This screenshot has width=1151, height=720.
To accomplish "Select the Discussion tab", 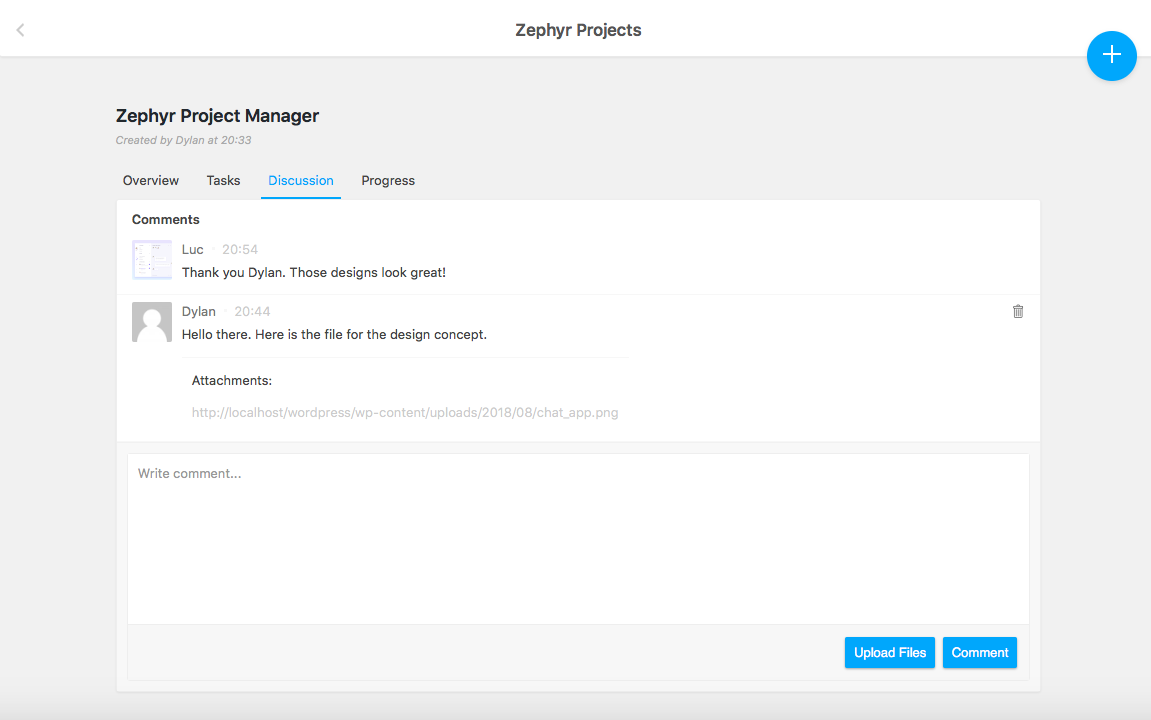I will (301, 181).
